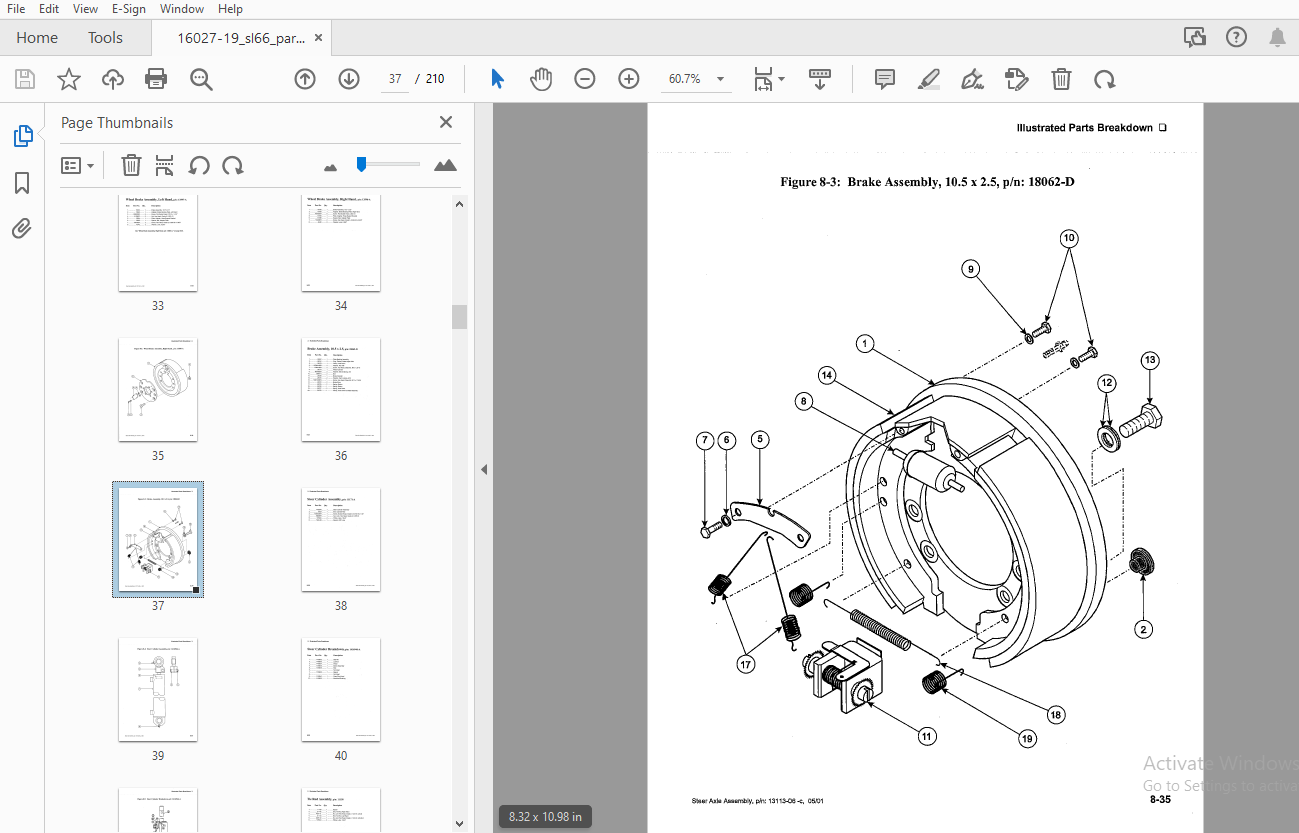Upload the file to cloud
The image size is (1299, 833).
113,79
